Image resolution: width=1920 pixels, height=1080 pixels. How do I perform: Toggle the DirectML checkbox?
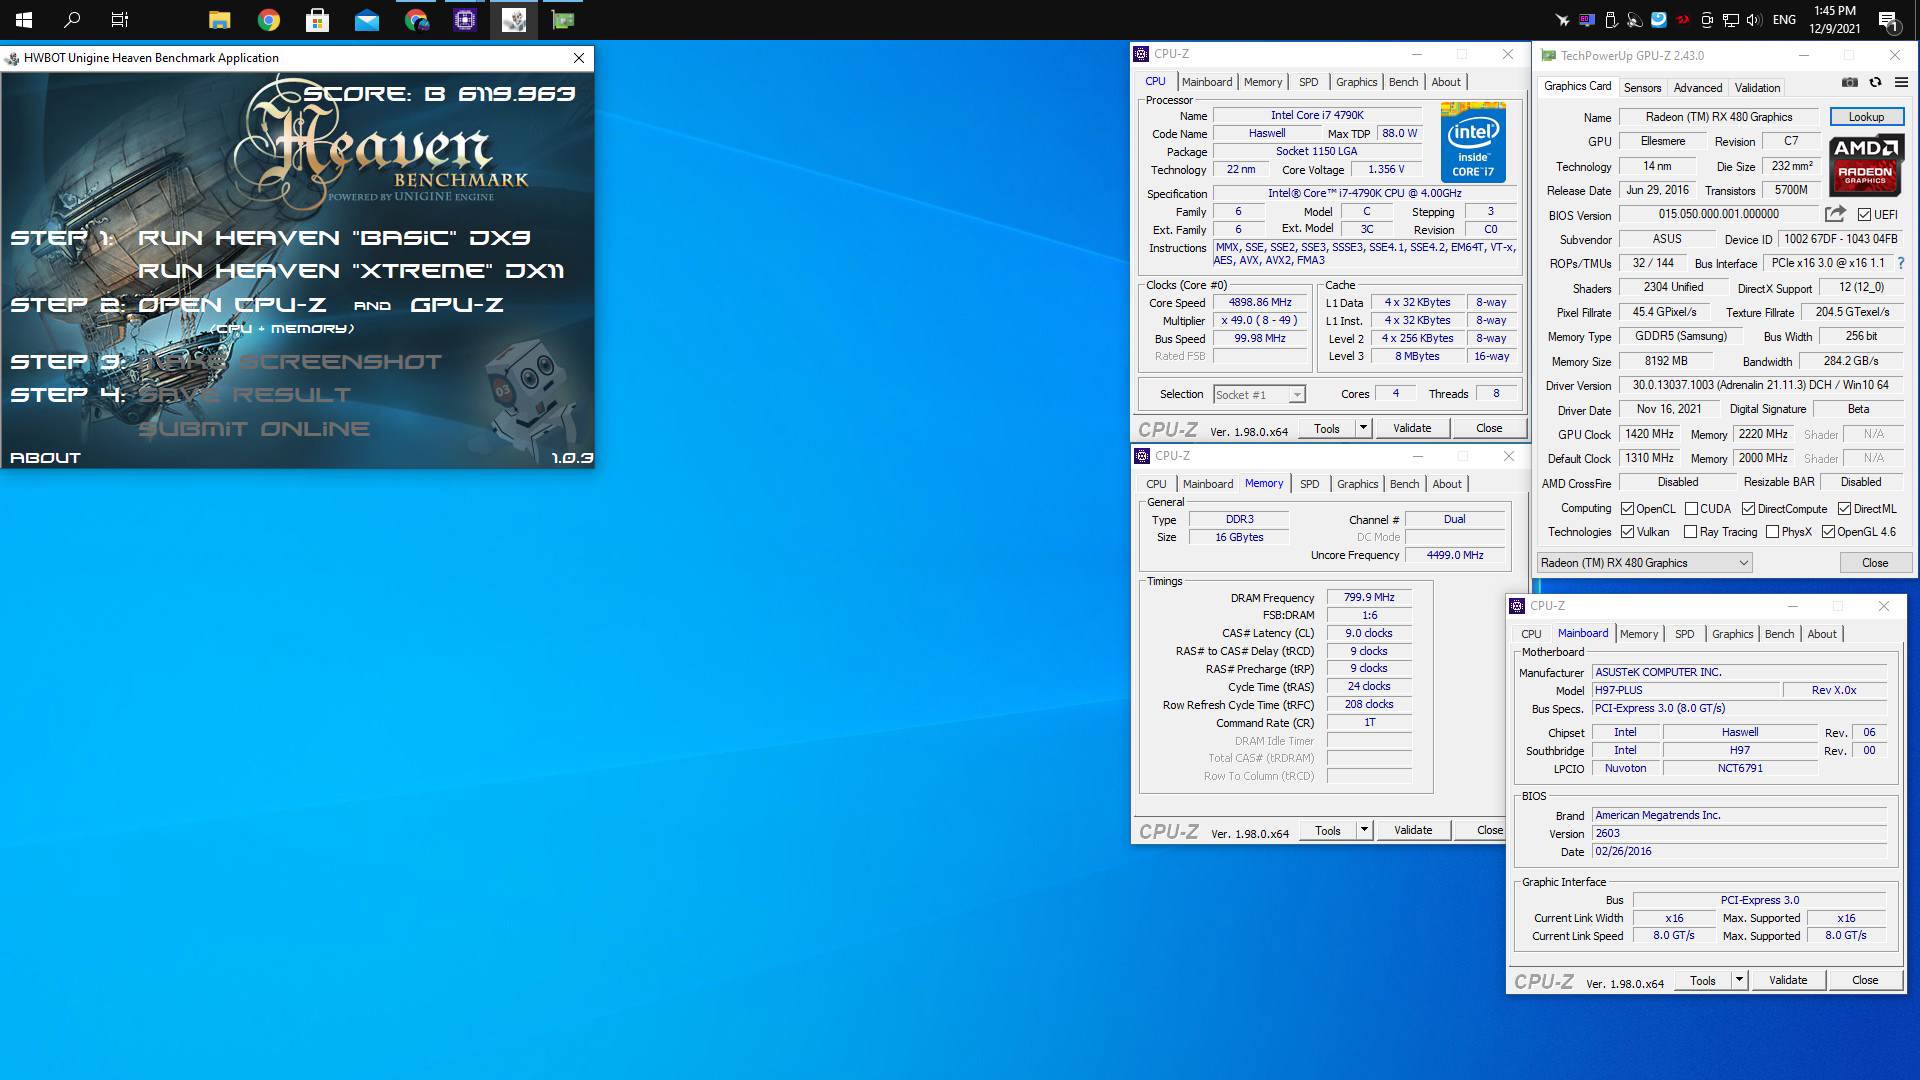(x=1844, y=508)
